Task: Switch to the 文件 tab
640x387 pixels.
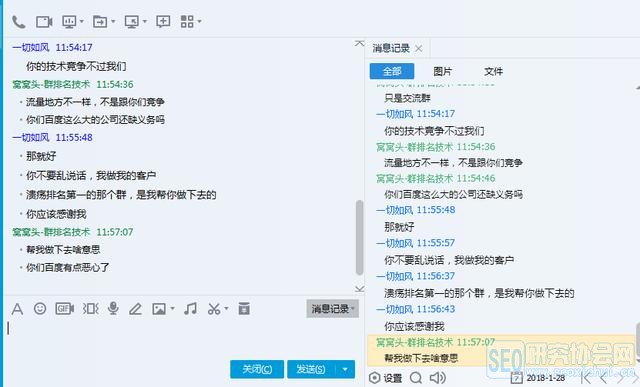Action: [x=493, y=71]
